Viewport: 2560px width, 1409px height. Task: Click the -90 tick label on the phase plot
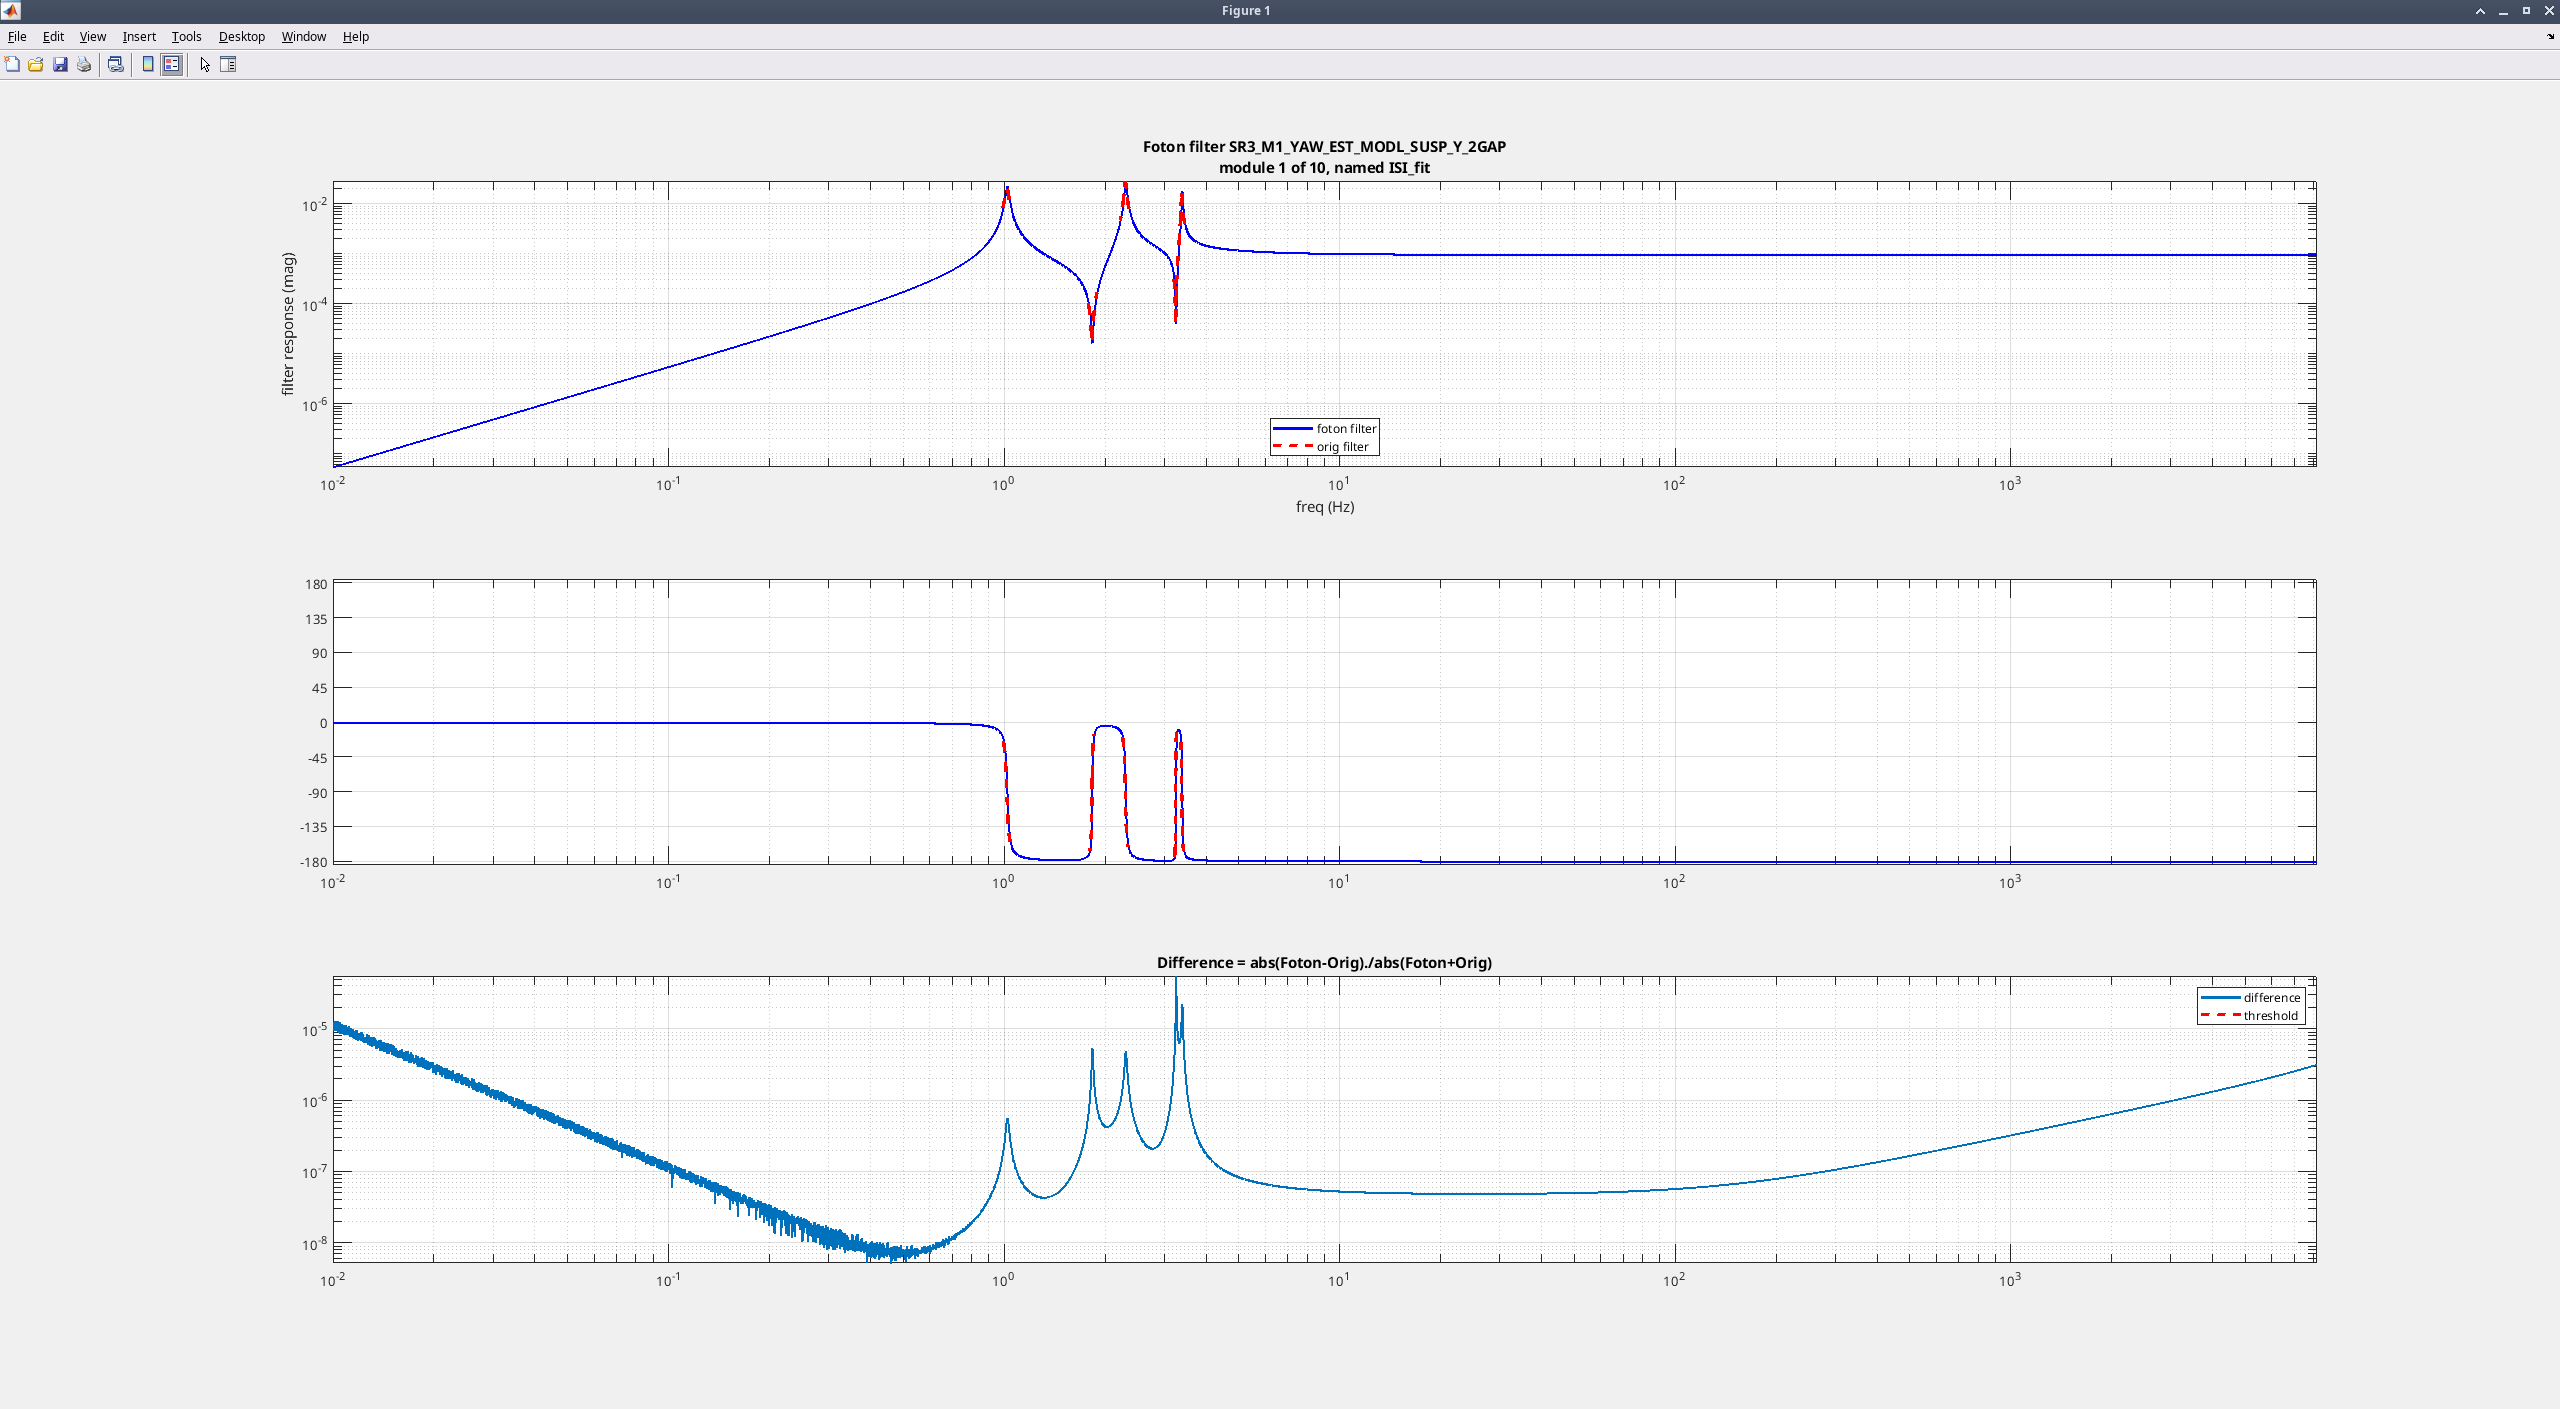(x=317, y=792)
